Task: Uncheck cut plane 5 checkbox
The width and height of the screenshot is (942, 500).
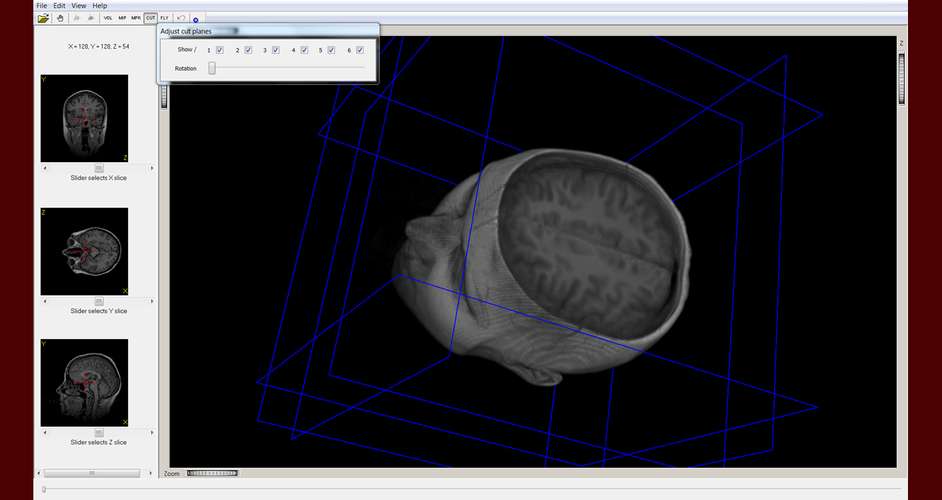Action: (332, 50)
